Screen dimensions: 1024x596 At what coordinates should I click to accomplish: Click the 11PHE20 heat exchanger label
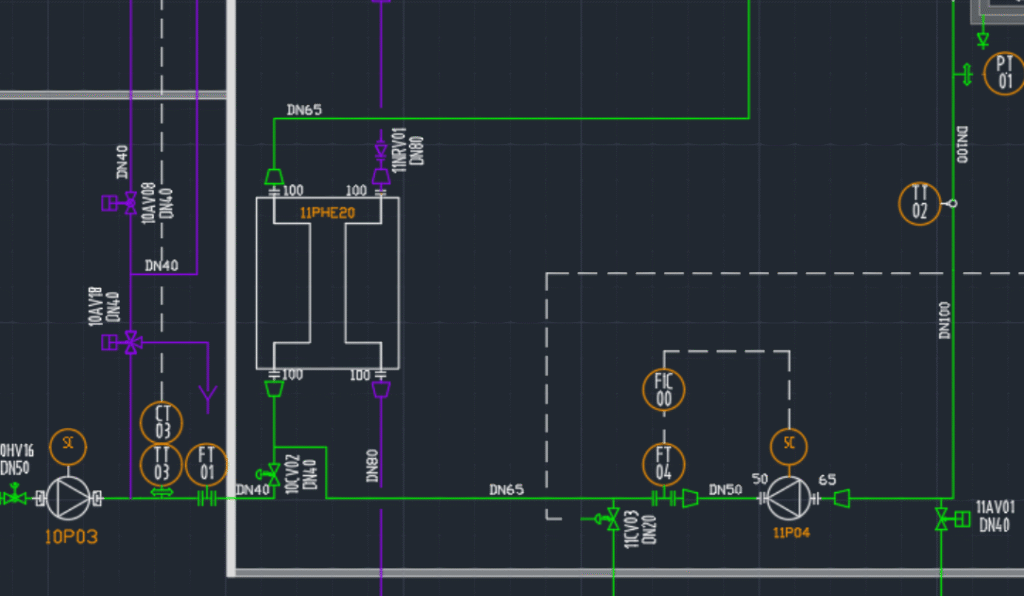327,213
